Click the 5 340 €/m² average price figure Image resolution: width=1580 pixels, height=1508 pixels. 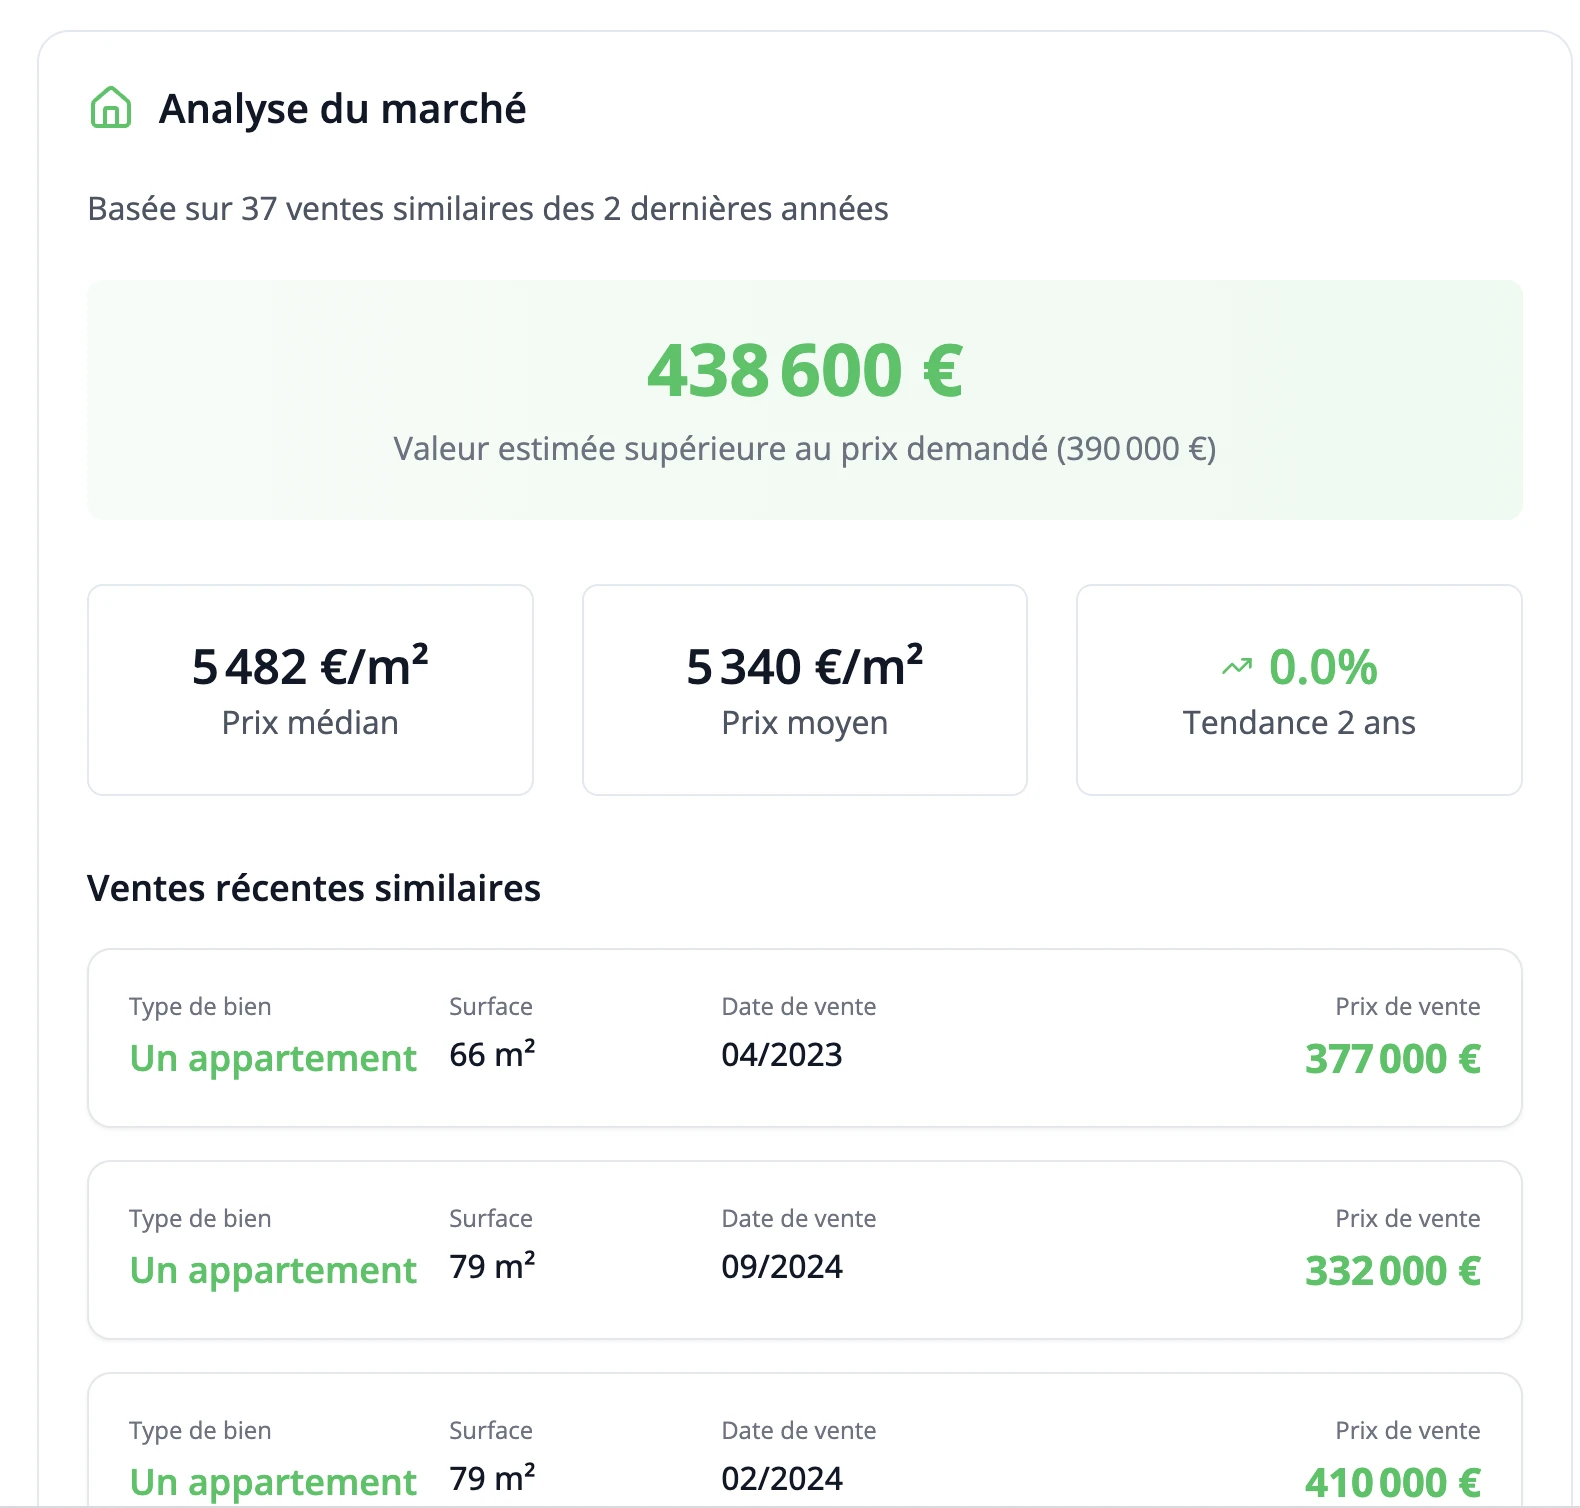point(804,667)
